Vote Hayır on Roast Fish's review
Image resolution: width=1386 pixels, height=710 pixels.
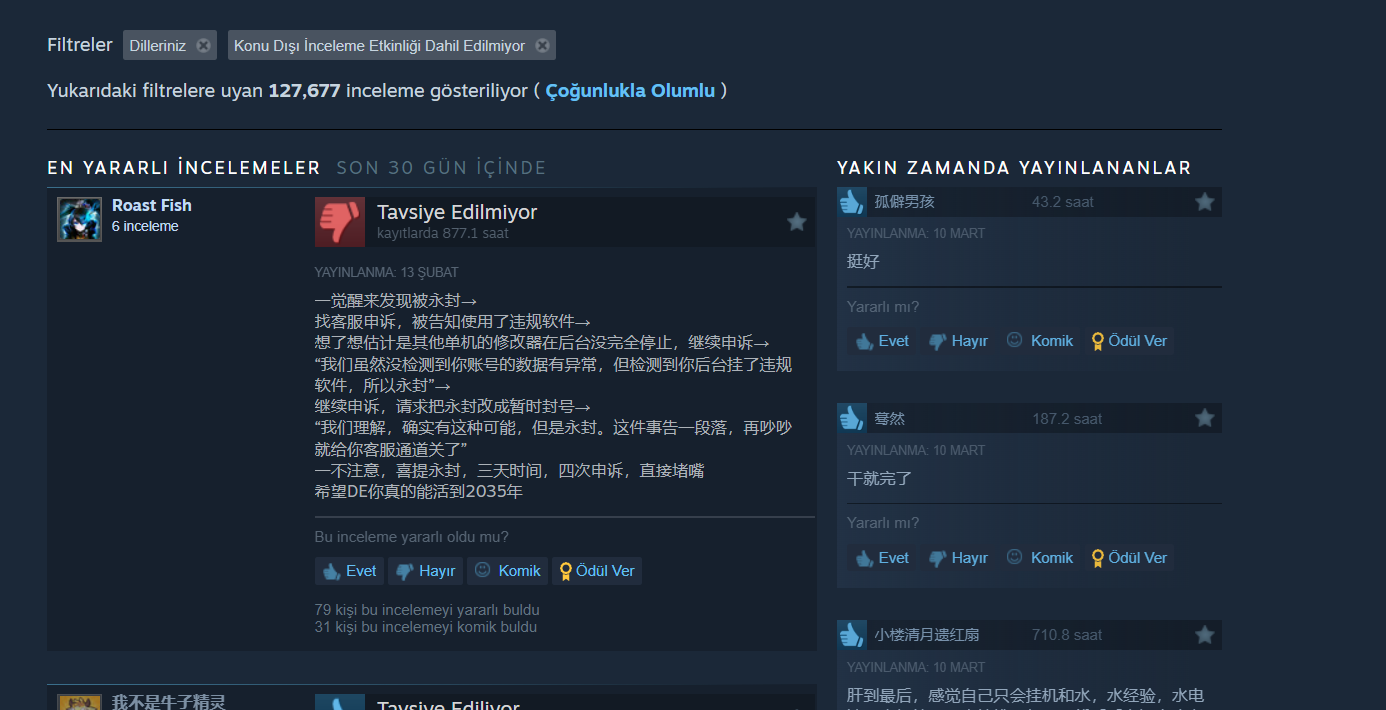(x=425, y=571)
